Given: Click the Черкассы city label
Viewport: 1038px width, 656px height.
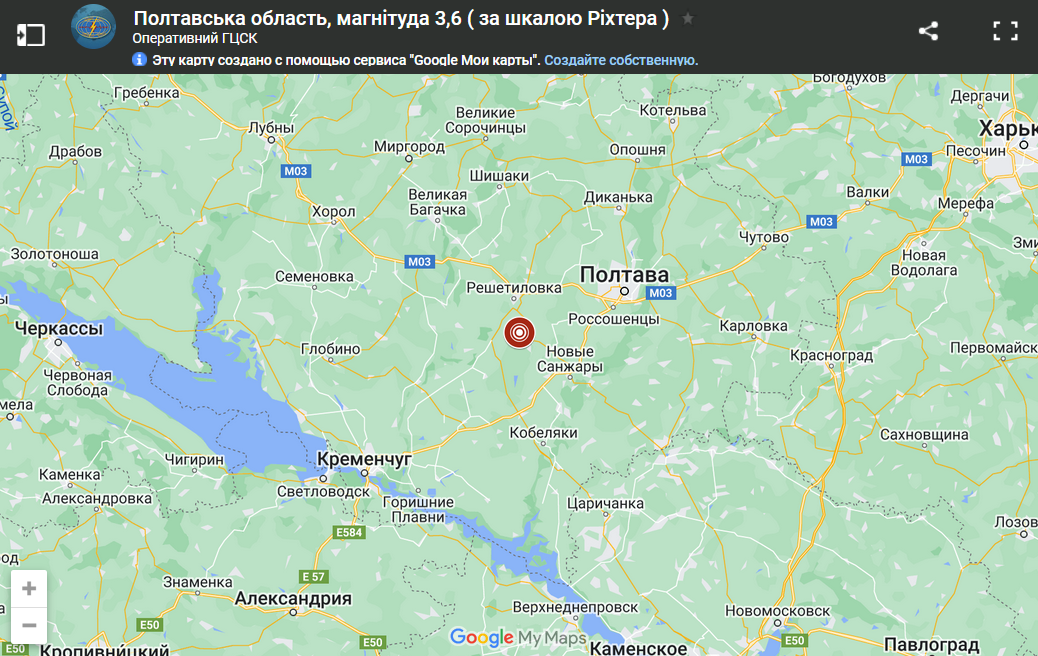Looking at the screenshot, I should point(59,328).
